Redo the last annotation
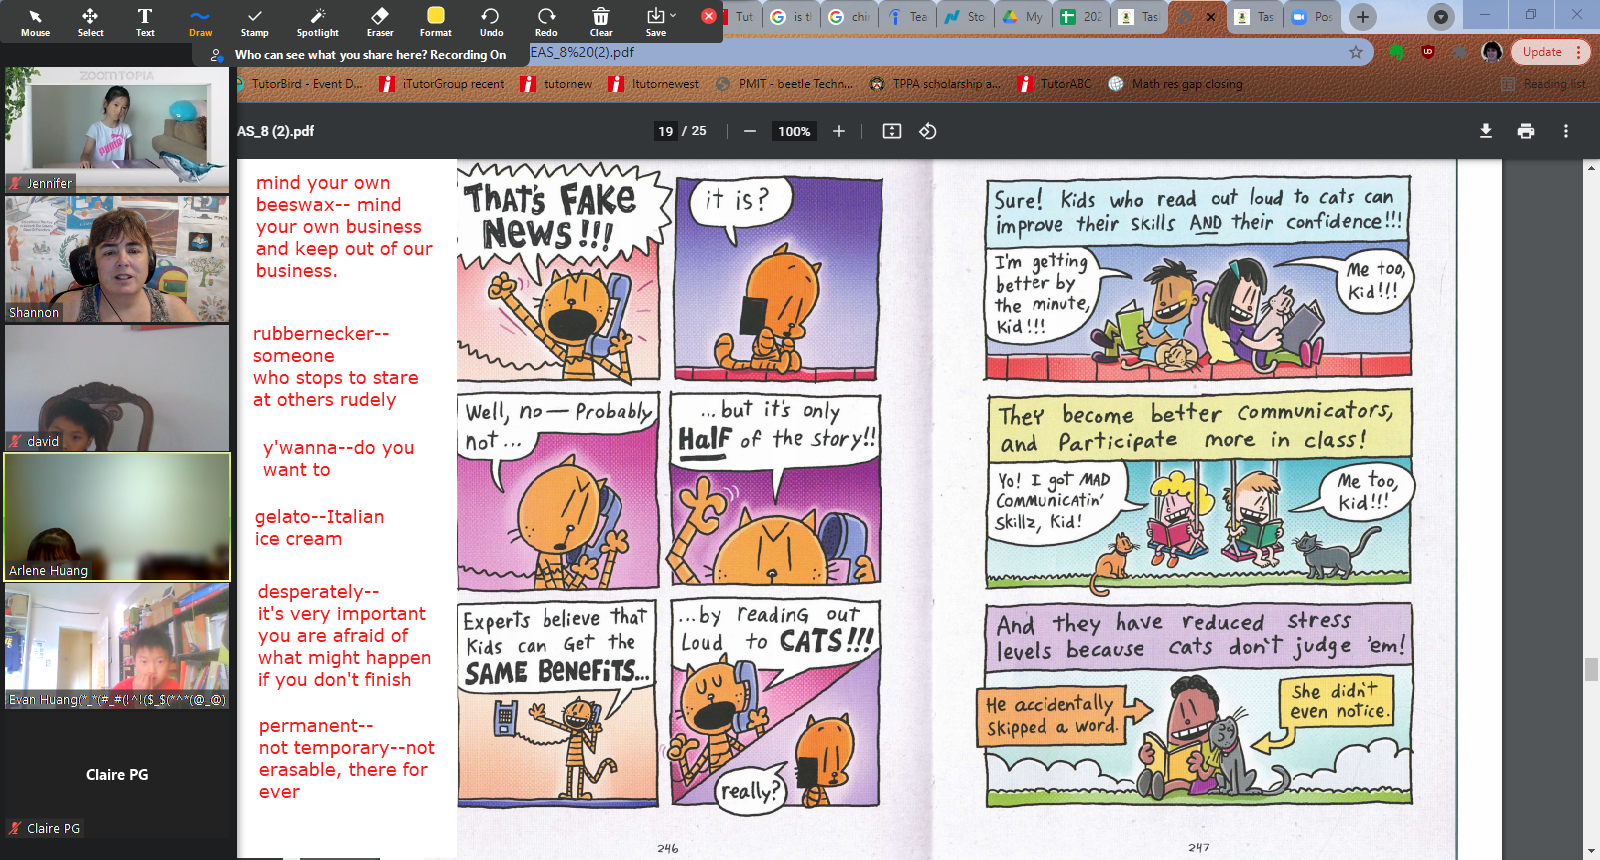Image resolution: width=1600 pixels, height=860 pixels. [546, 22]
